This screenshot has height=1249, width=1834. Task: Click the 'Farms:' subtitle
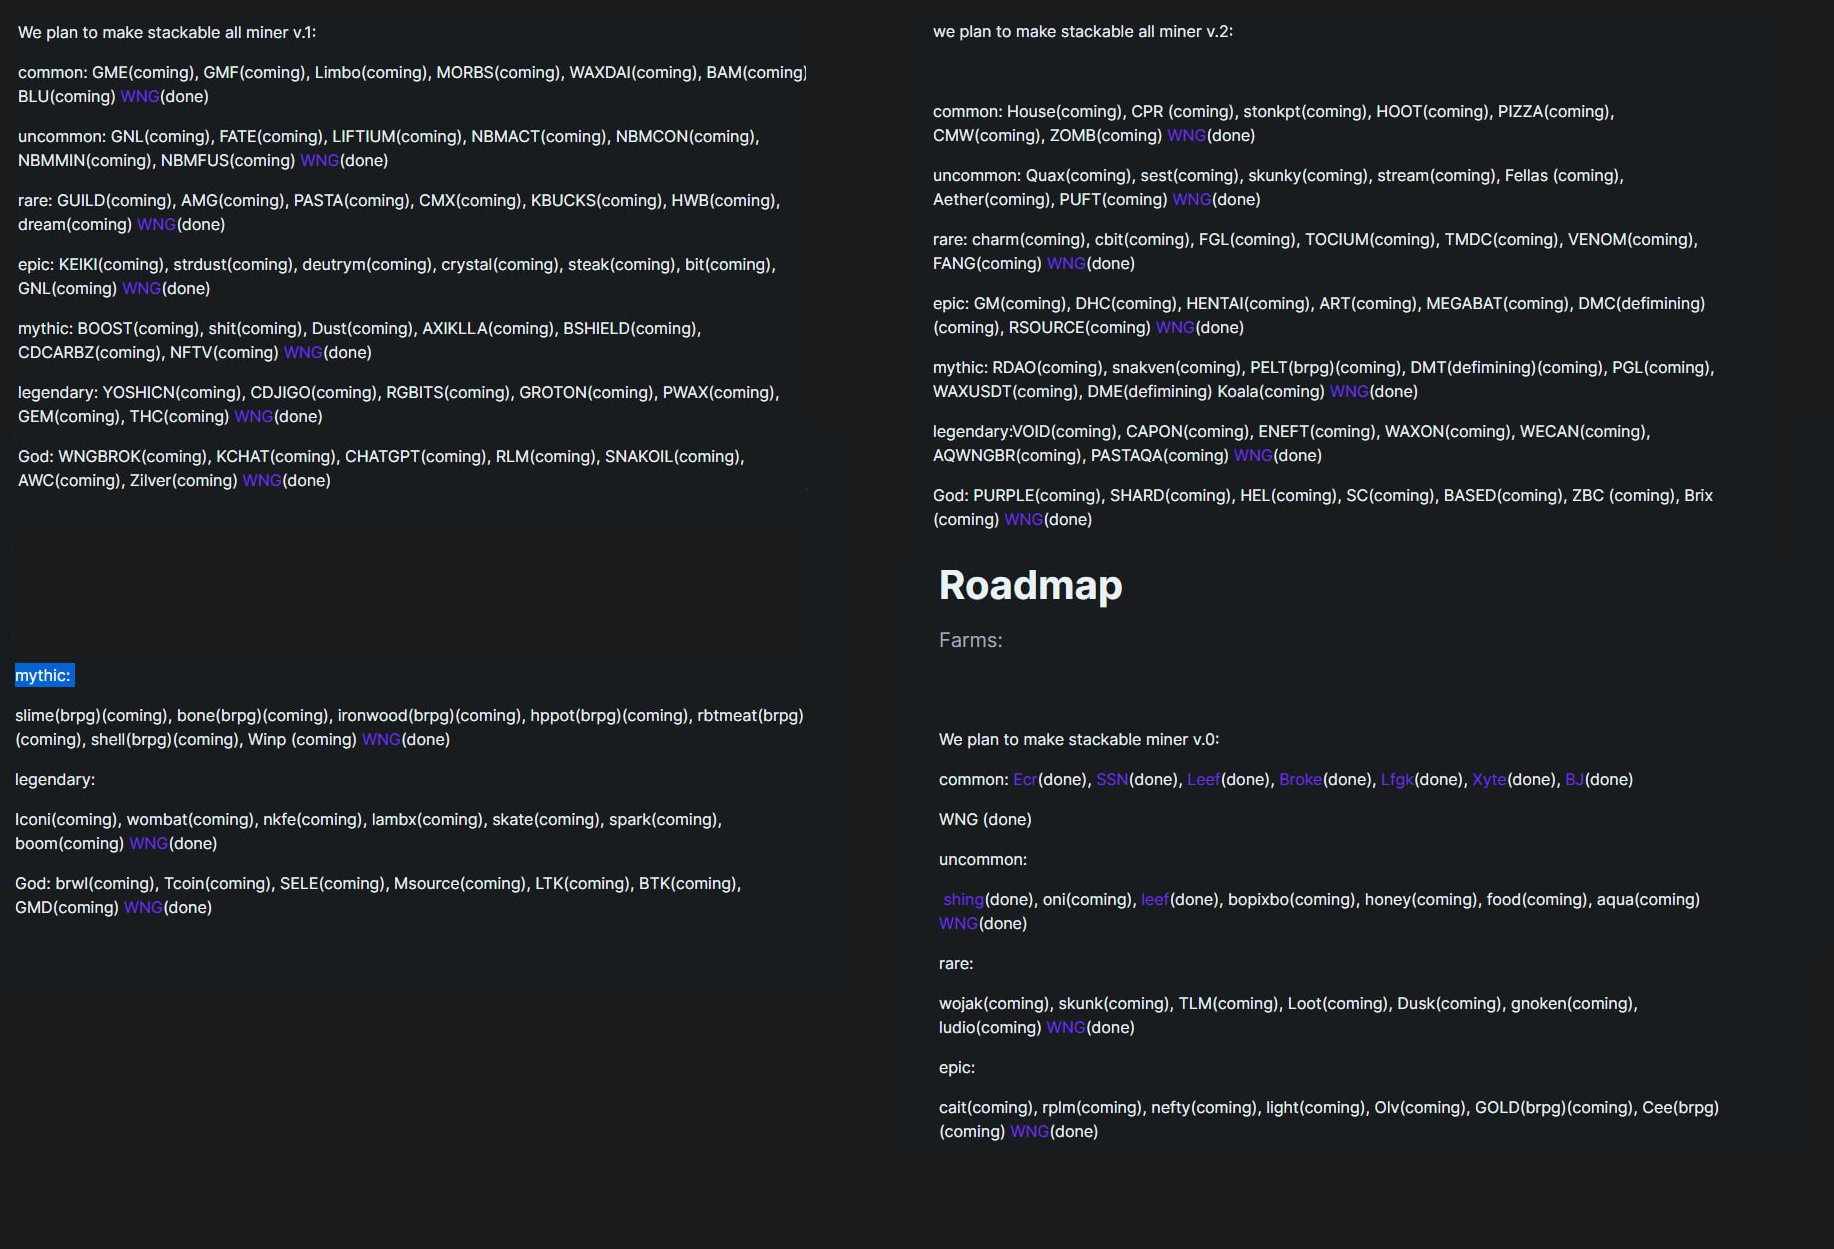pos(970,640)
